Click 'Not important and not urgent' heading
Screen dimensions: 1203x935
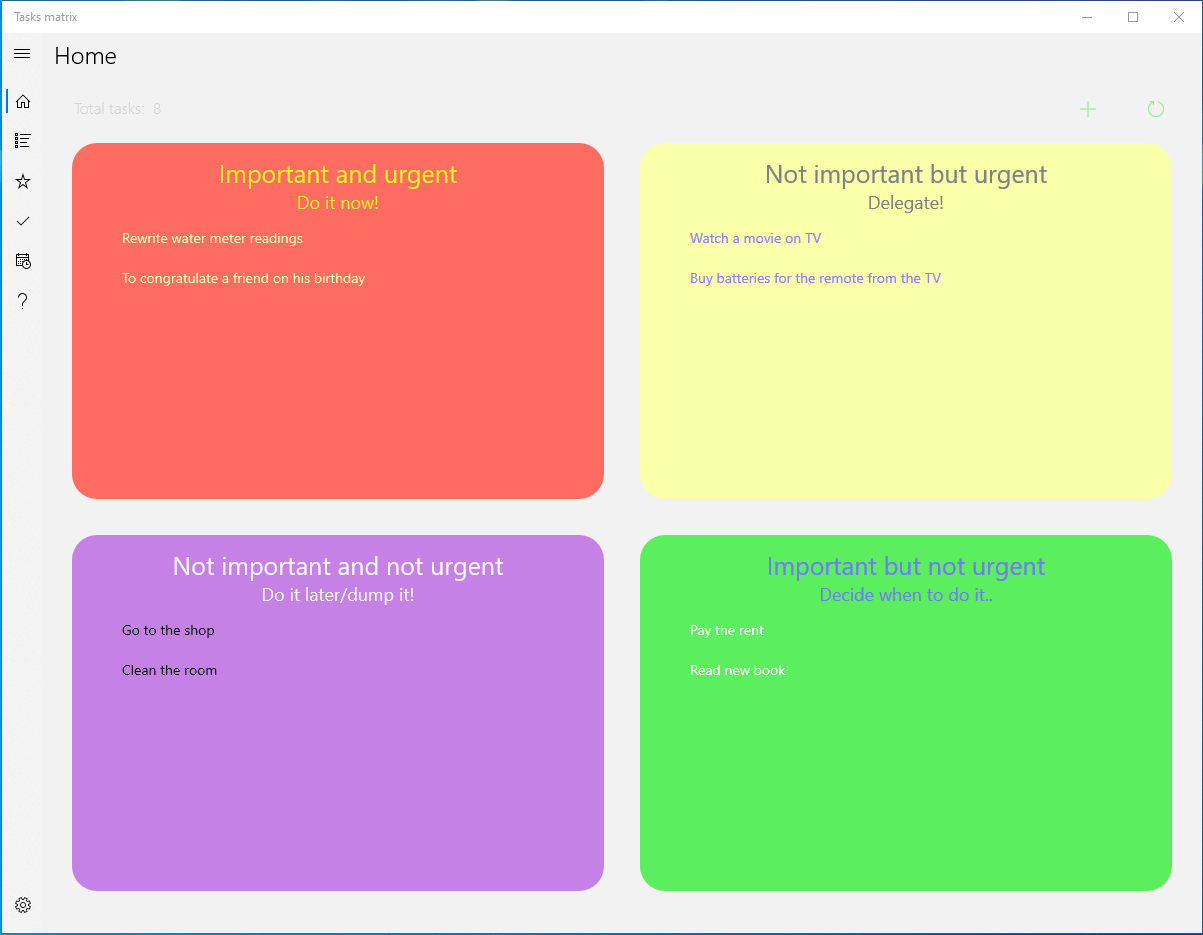coord(338,566)
